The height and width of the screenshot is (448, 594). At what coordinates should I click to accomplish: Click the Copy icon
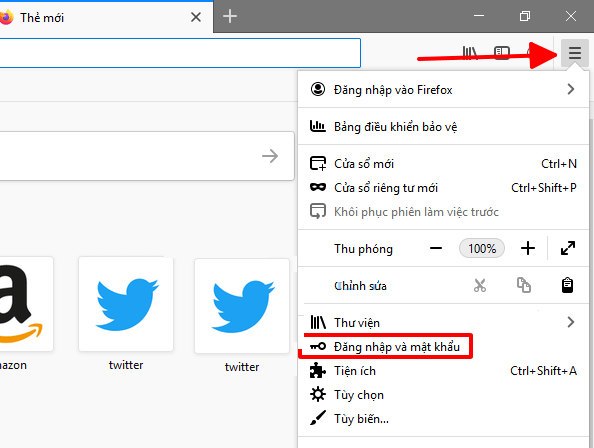point(524,285)
